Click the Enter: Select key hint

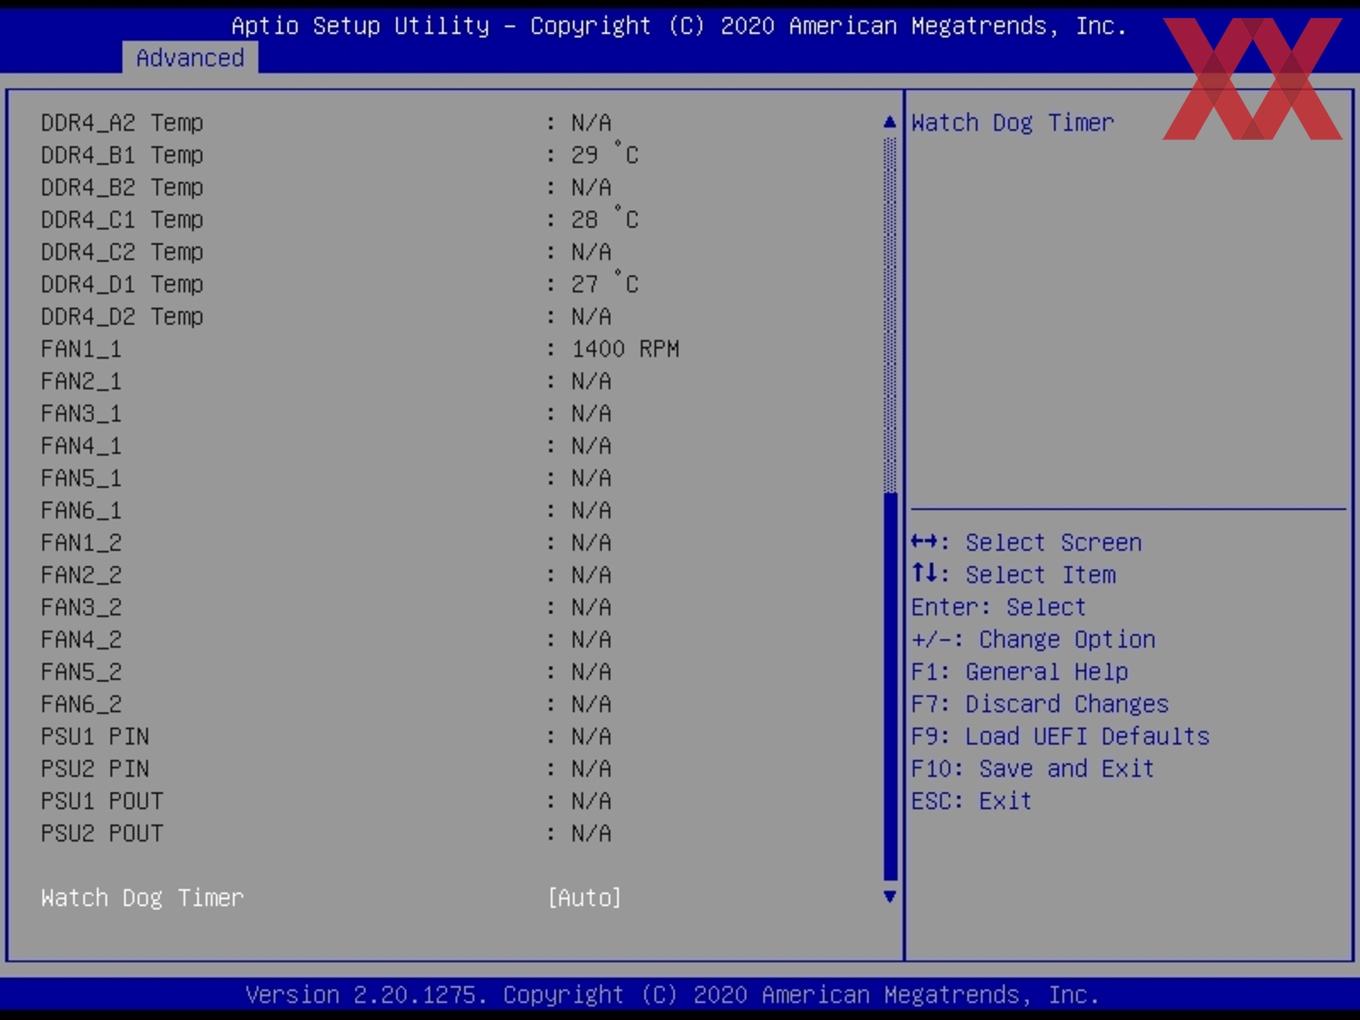pyautogui.click(x=998, y=607)
